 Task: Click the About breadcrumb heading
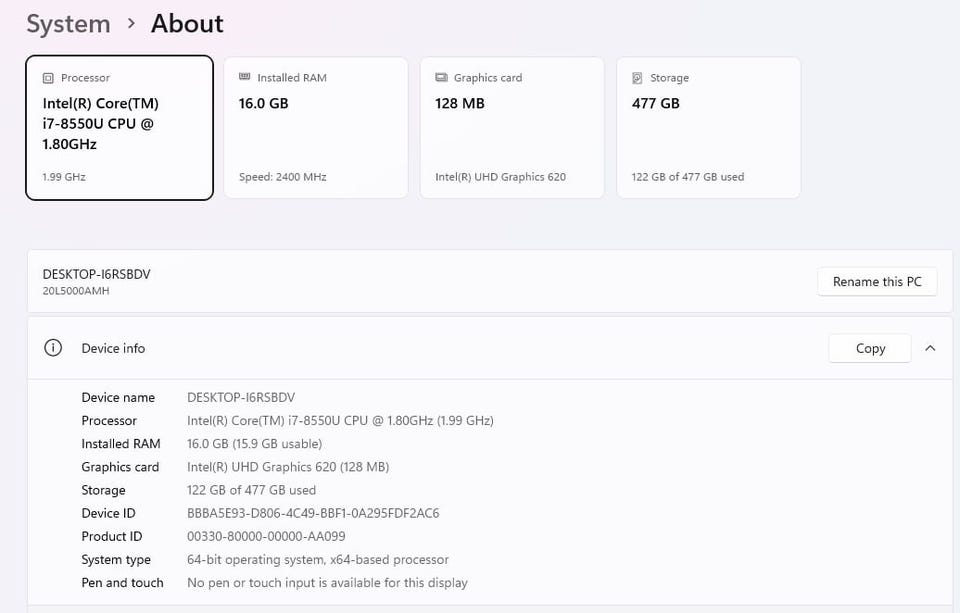[x=187, y=24]
